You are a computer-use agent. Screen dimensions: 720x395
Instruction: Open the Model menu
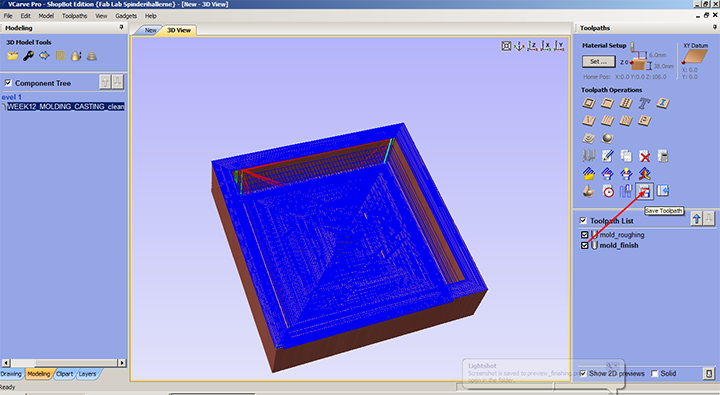tap(46, 16)
